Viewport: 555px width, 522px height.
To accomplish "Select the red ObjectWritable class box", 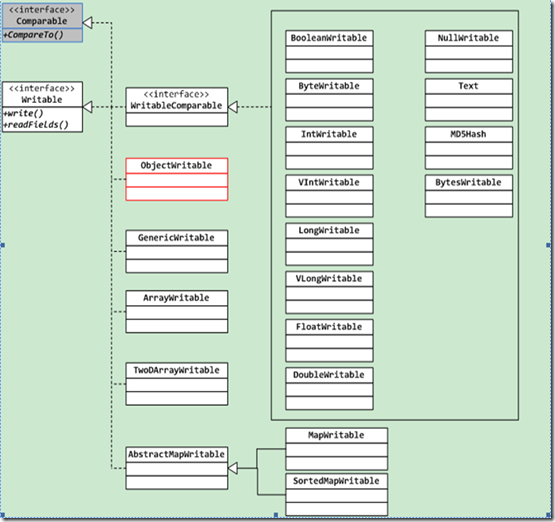I will [x=177, y=179].
